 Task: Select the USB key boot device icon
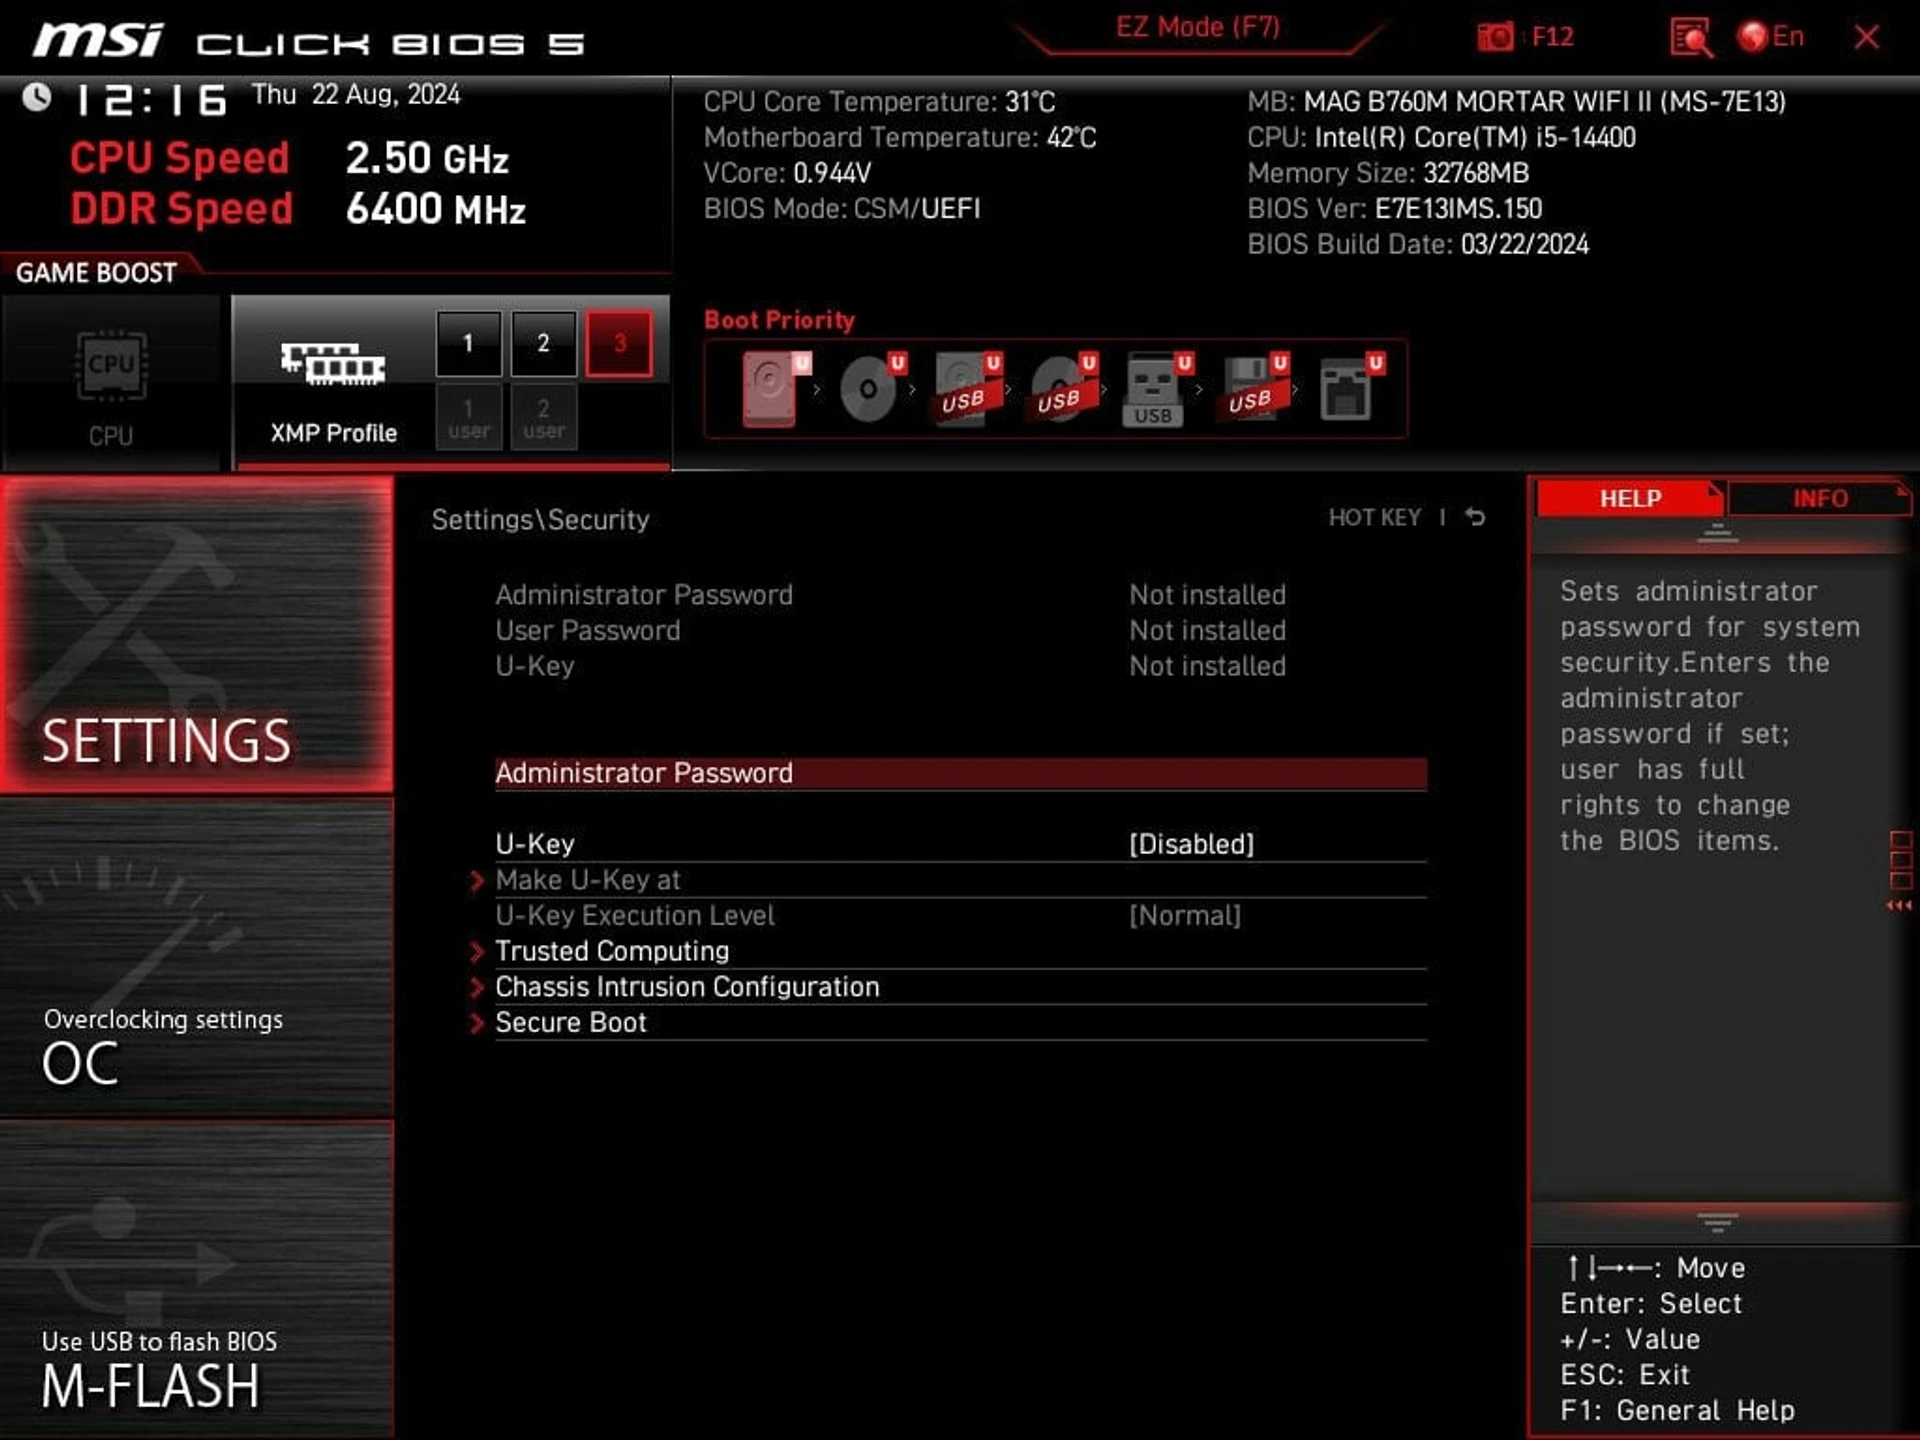[x=1157, y=389]
